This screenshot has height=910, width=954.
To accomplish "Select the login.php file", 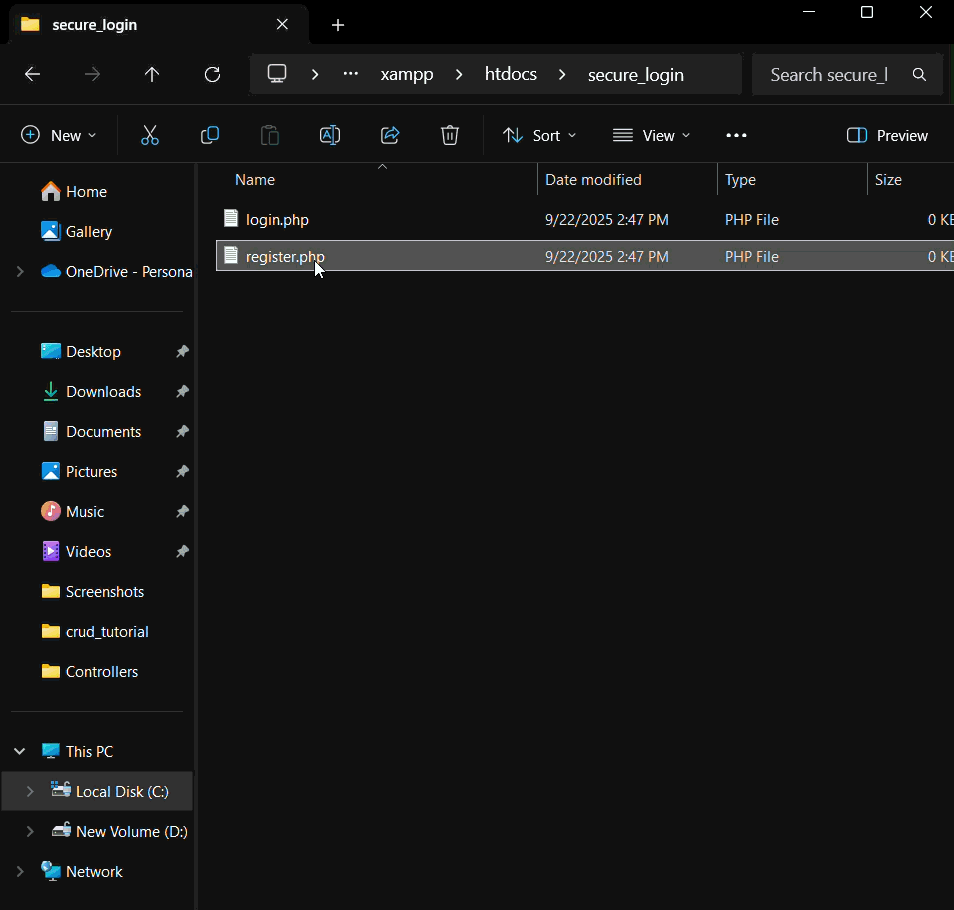I will coord(277,219).
